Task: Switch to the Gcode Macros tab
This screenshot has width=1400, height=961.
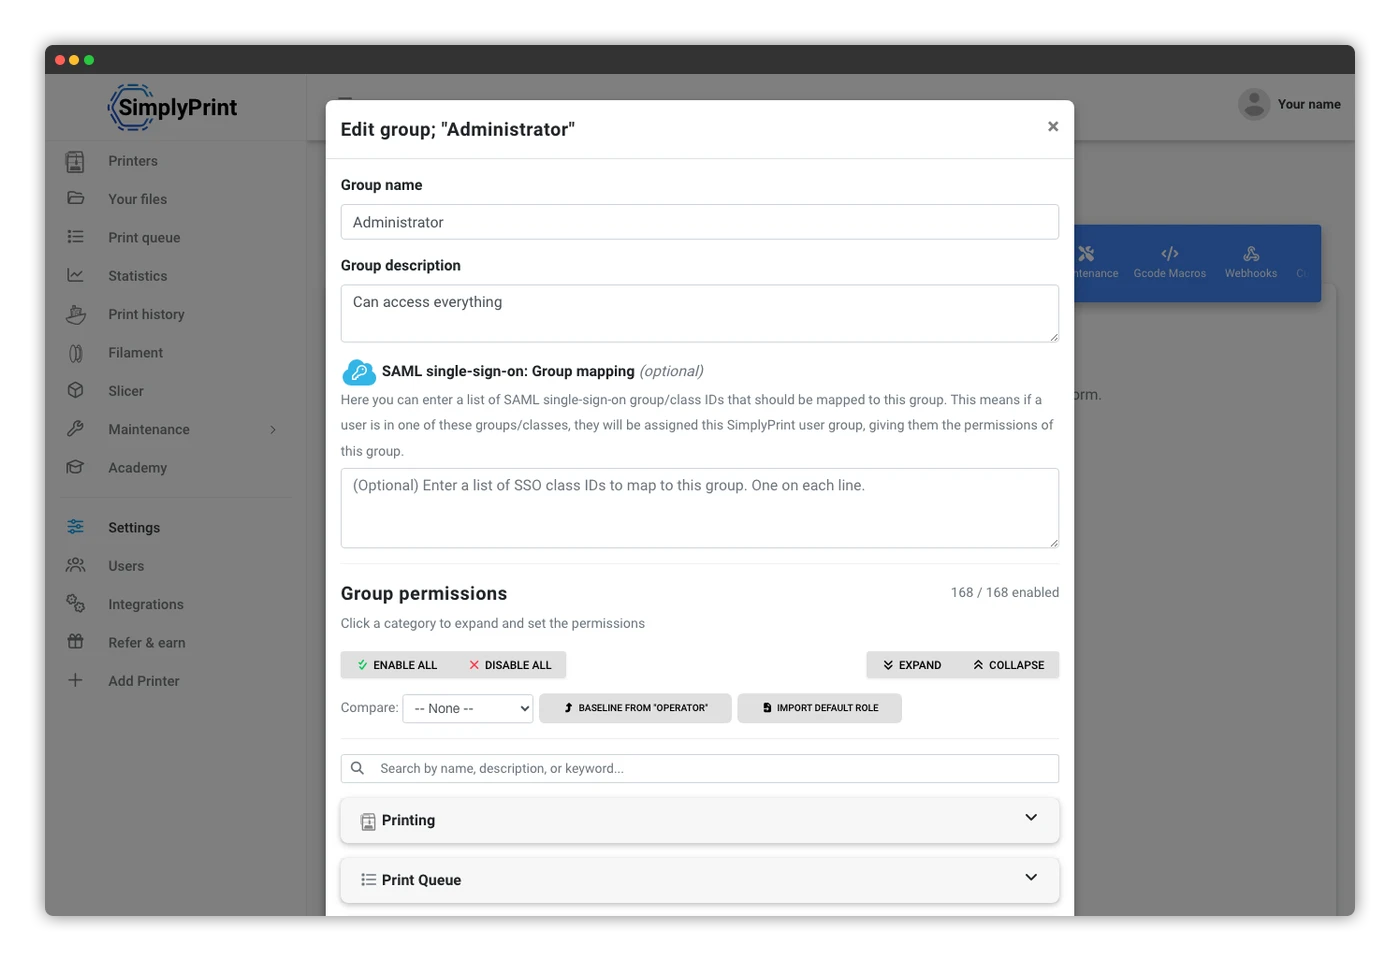Action: click(x=1170, y=263)
